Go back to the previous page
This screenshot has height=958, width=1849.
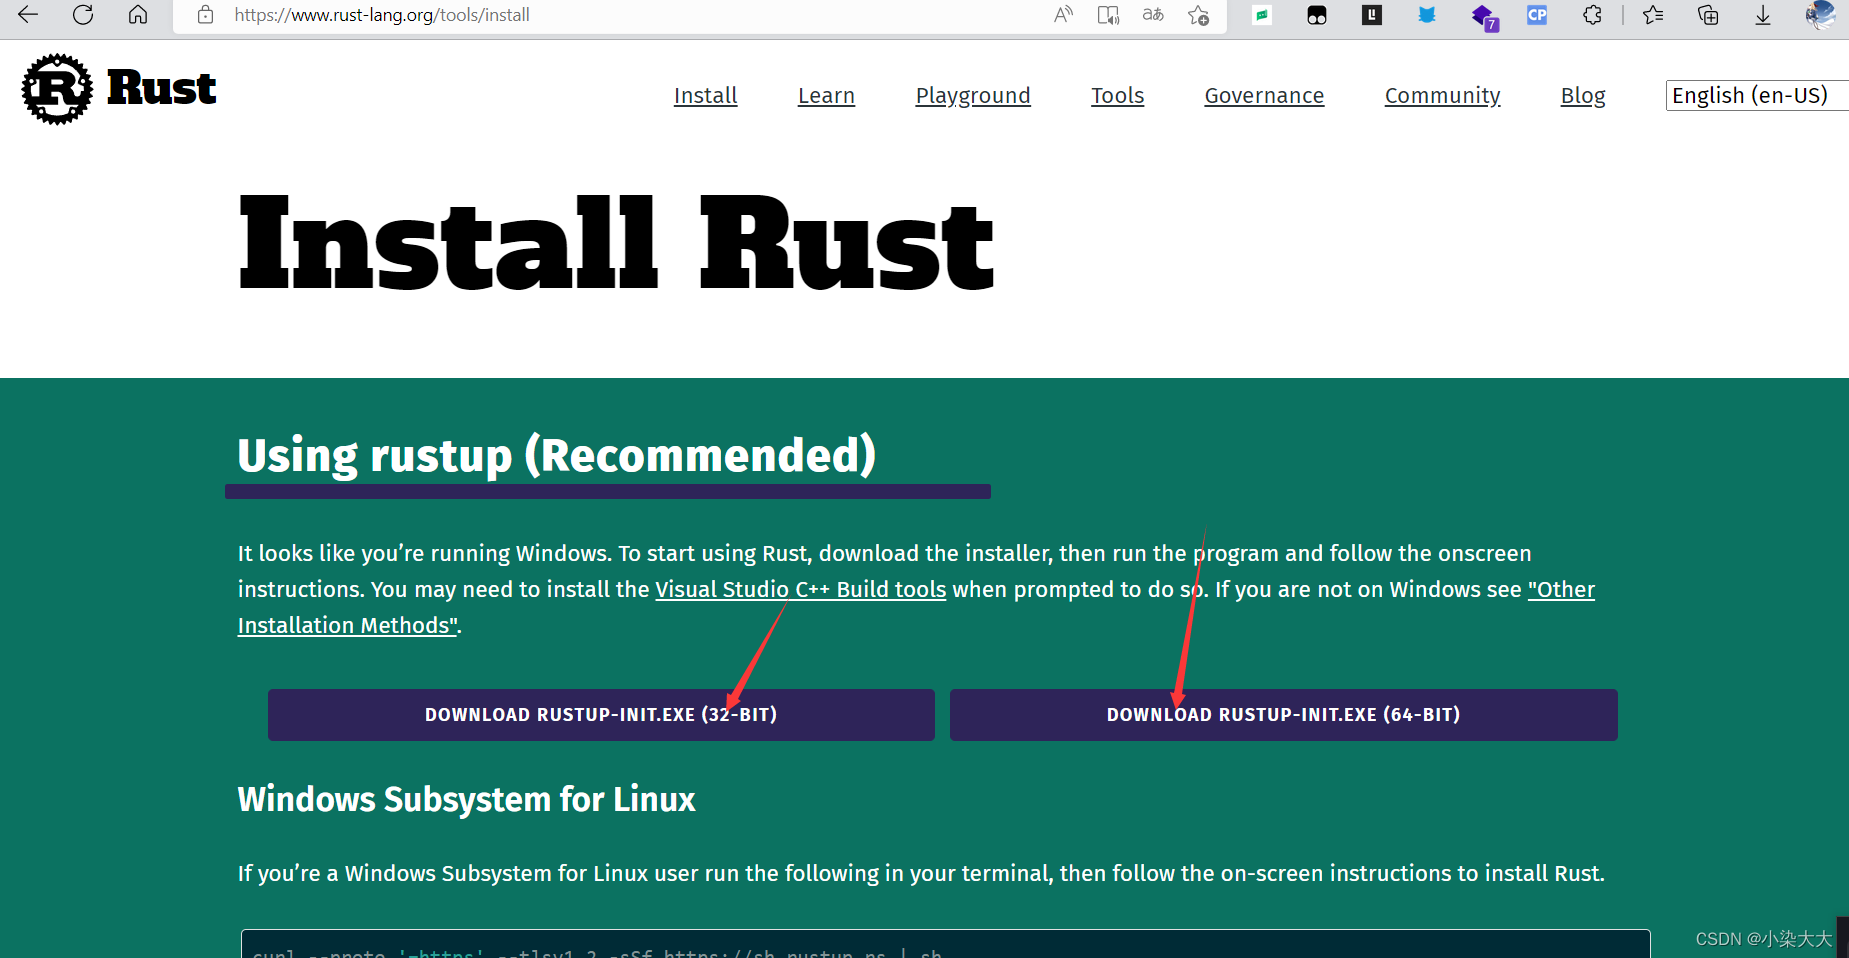tap(28, 15)
